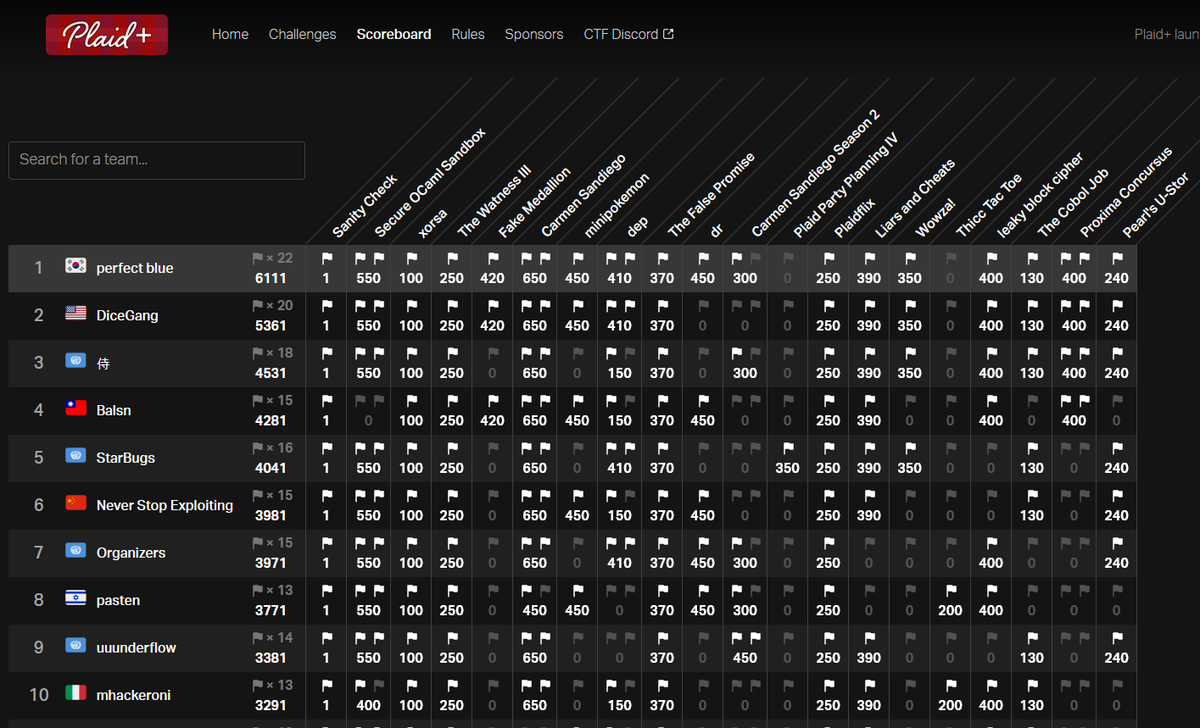
Task: Open the Challenges page
Action: coord(302,34)
